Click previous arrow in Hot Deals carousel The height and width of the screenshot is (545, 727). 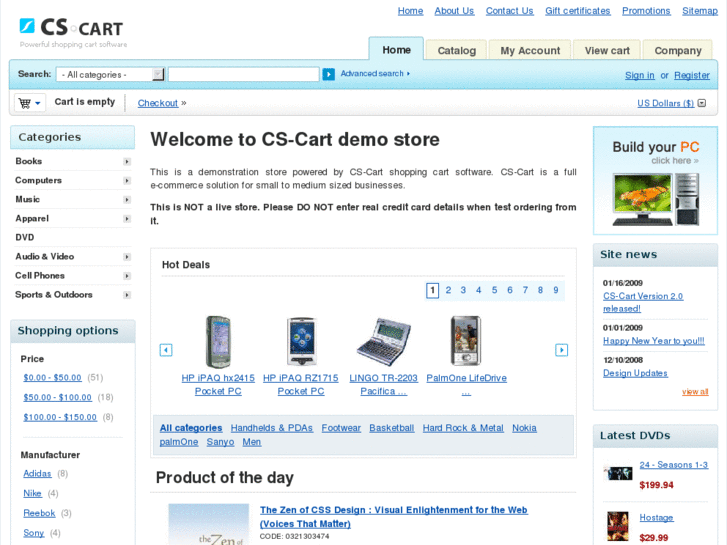pos(166,350)
